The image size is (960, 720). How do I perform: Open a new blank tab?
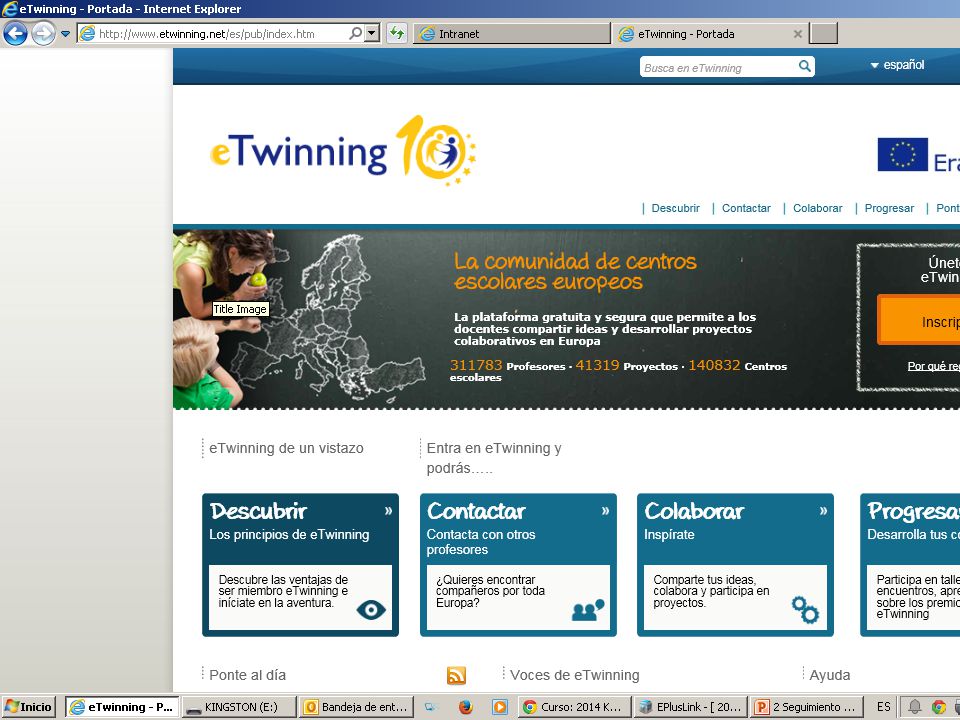pyautogui.click(x=823, y=34)
